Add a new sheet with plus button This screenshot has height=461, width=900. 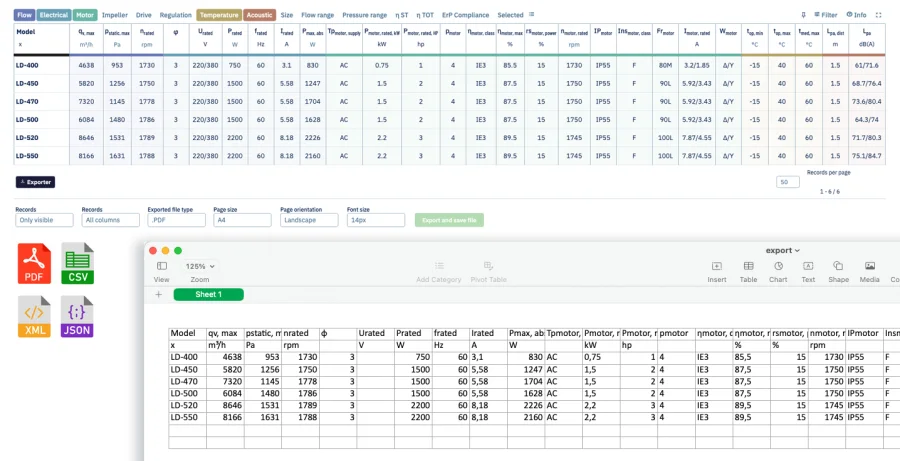click(x=158, y=295)
